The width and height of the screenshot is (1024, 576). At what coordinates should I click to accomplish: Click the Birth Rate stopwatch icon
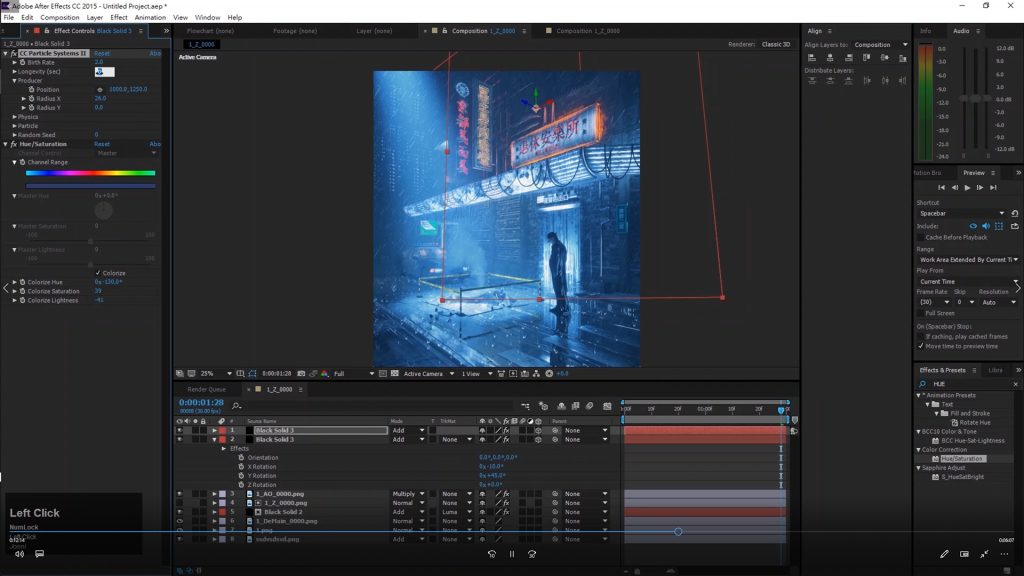click(21, 62)
